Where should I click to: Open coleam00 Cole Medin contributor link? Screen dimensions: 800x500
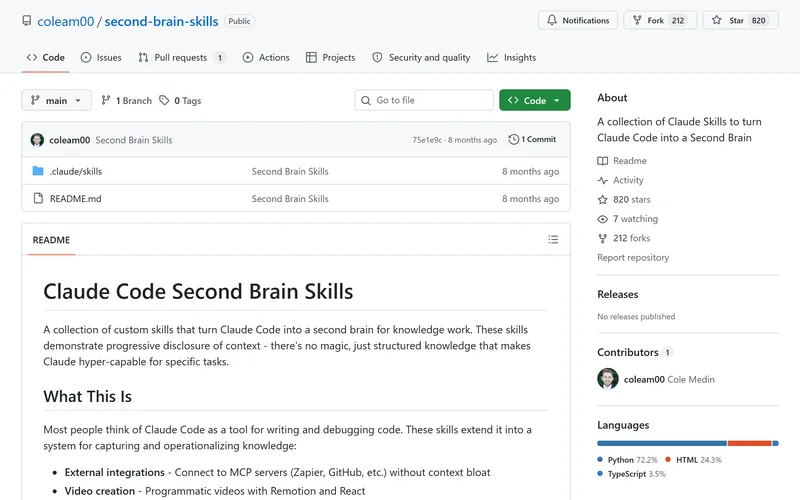(x=669, y=380)
